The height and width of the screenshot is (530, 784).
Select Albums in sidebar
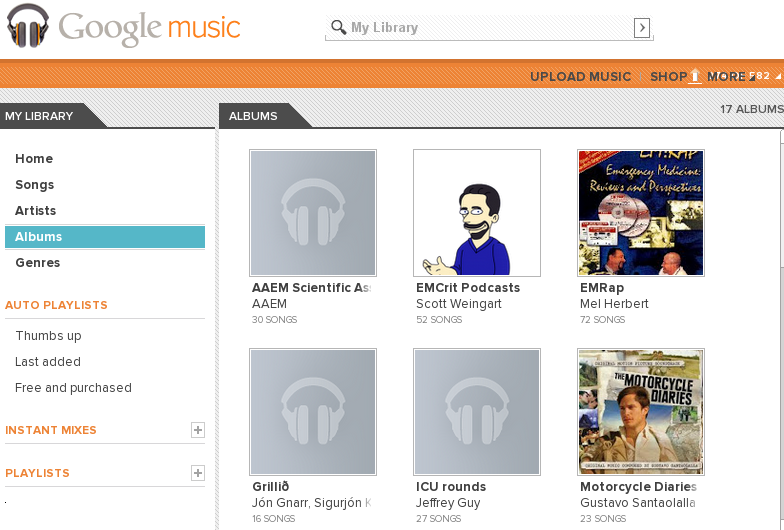(x=105, y=236)
